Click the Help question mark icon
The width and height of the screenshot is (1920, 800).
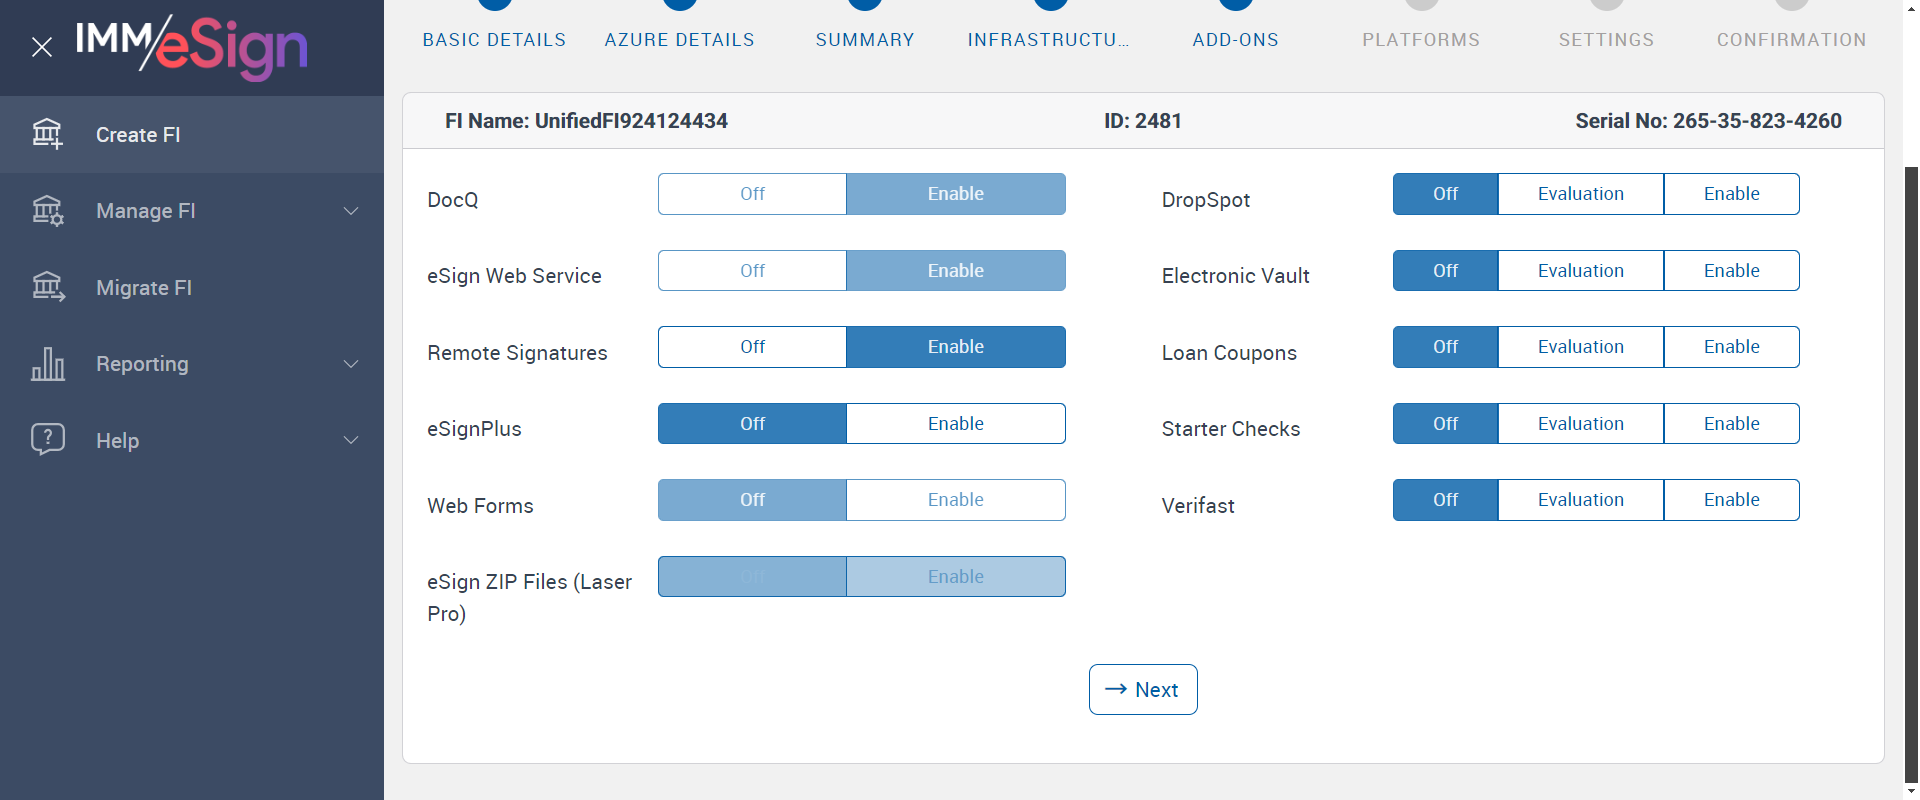(x=47, y=440)
